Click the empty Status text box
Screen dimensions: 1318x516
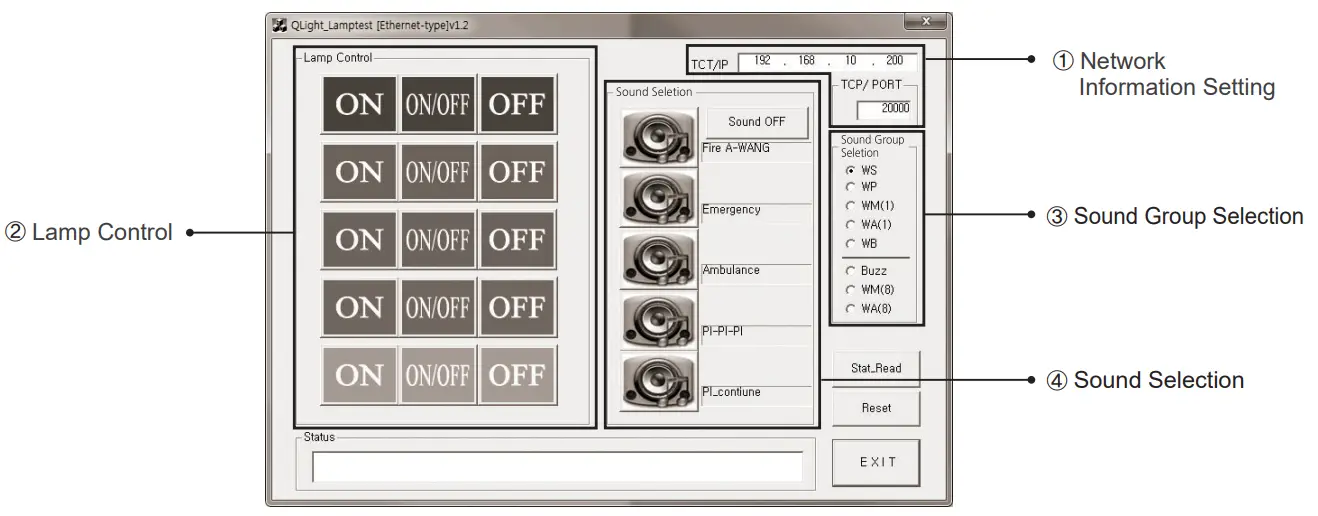(x=557, y=467)
